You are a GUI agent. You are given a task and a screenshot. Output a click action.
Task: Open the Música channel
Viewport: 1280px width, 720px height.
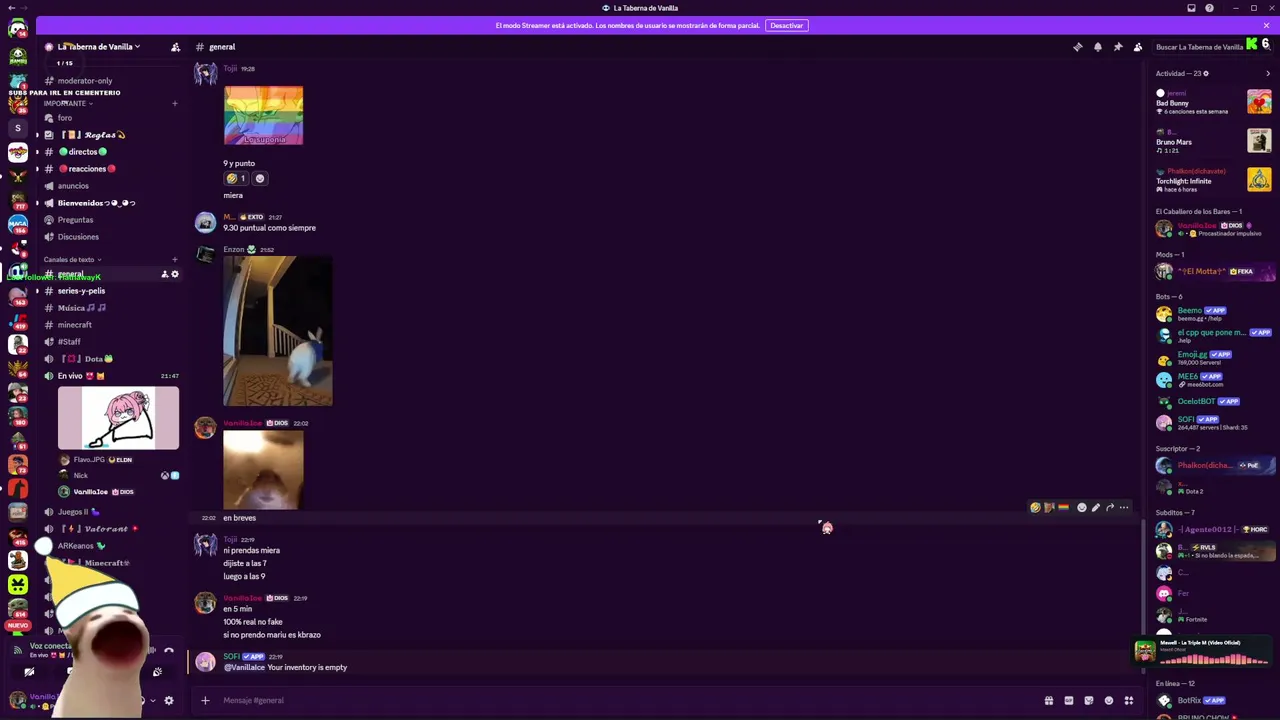(x=82, y=308)
